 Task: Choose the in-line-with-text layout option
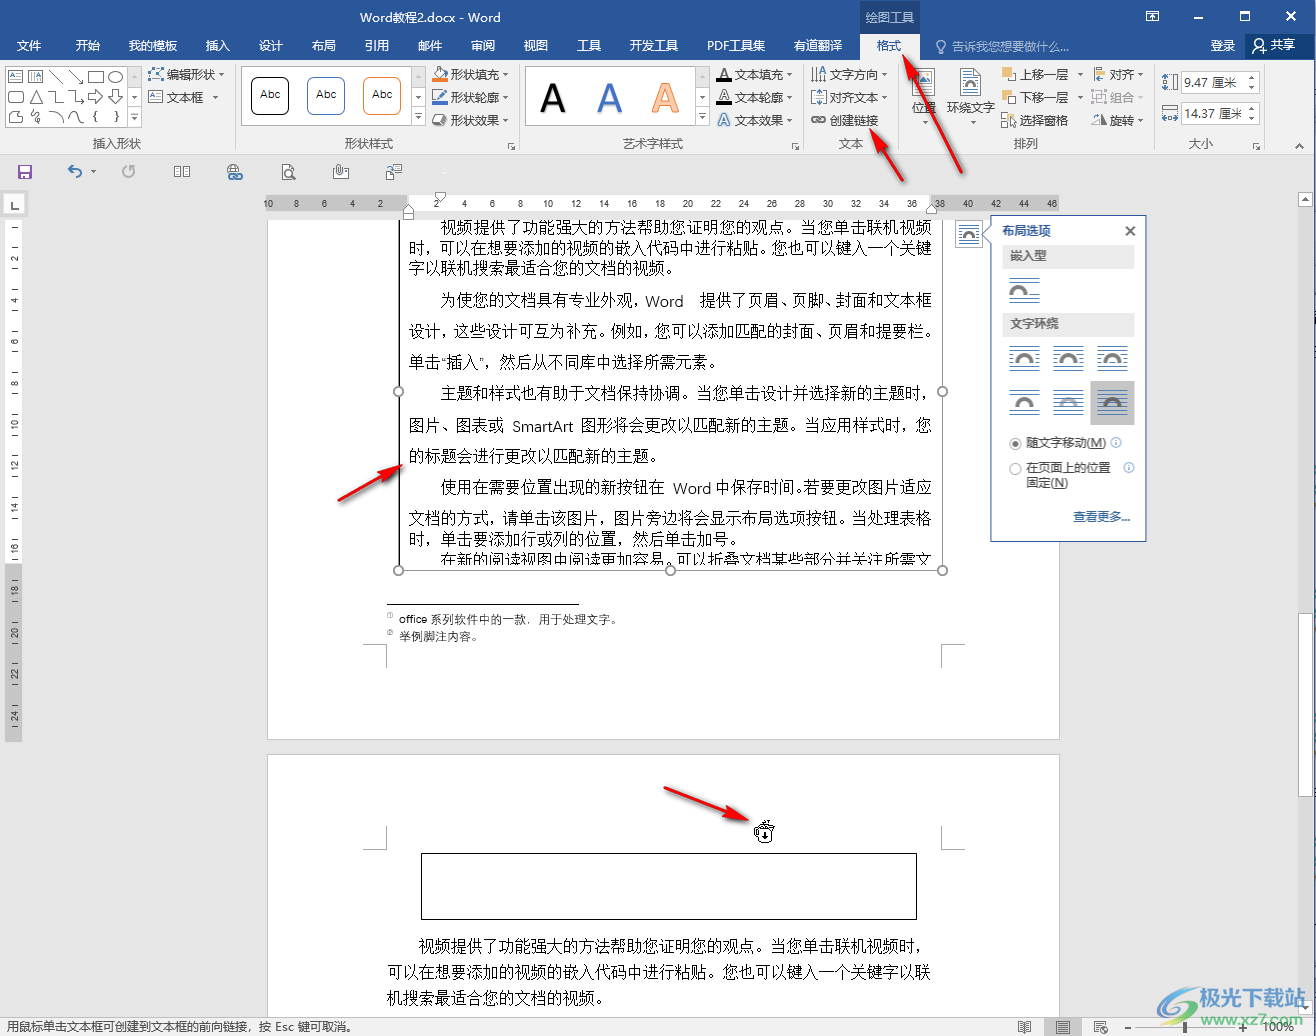point(1024,291)
